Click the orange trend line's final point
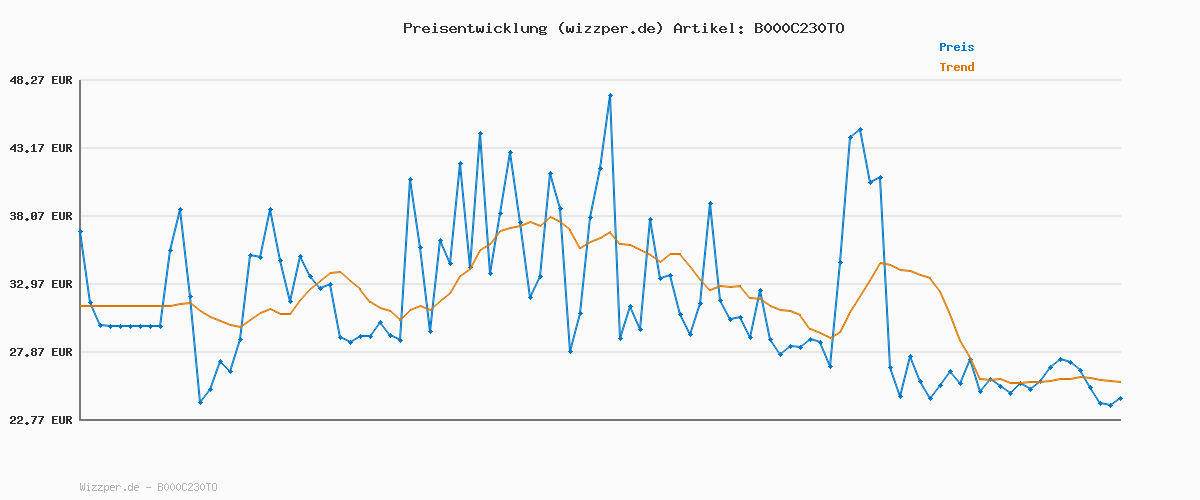 [x=1120, y=382]
